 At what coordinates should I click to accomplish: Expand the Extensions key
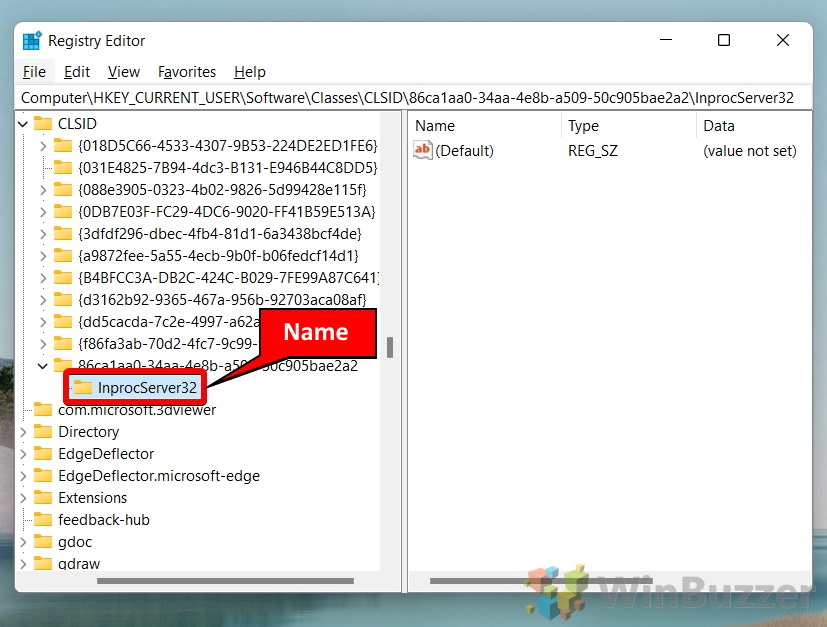[23, 498]
